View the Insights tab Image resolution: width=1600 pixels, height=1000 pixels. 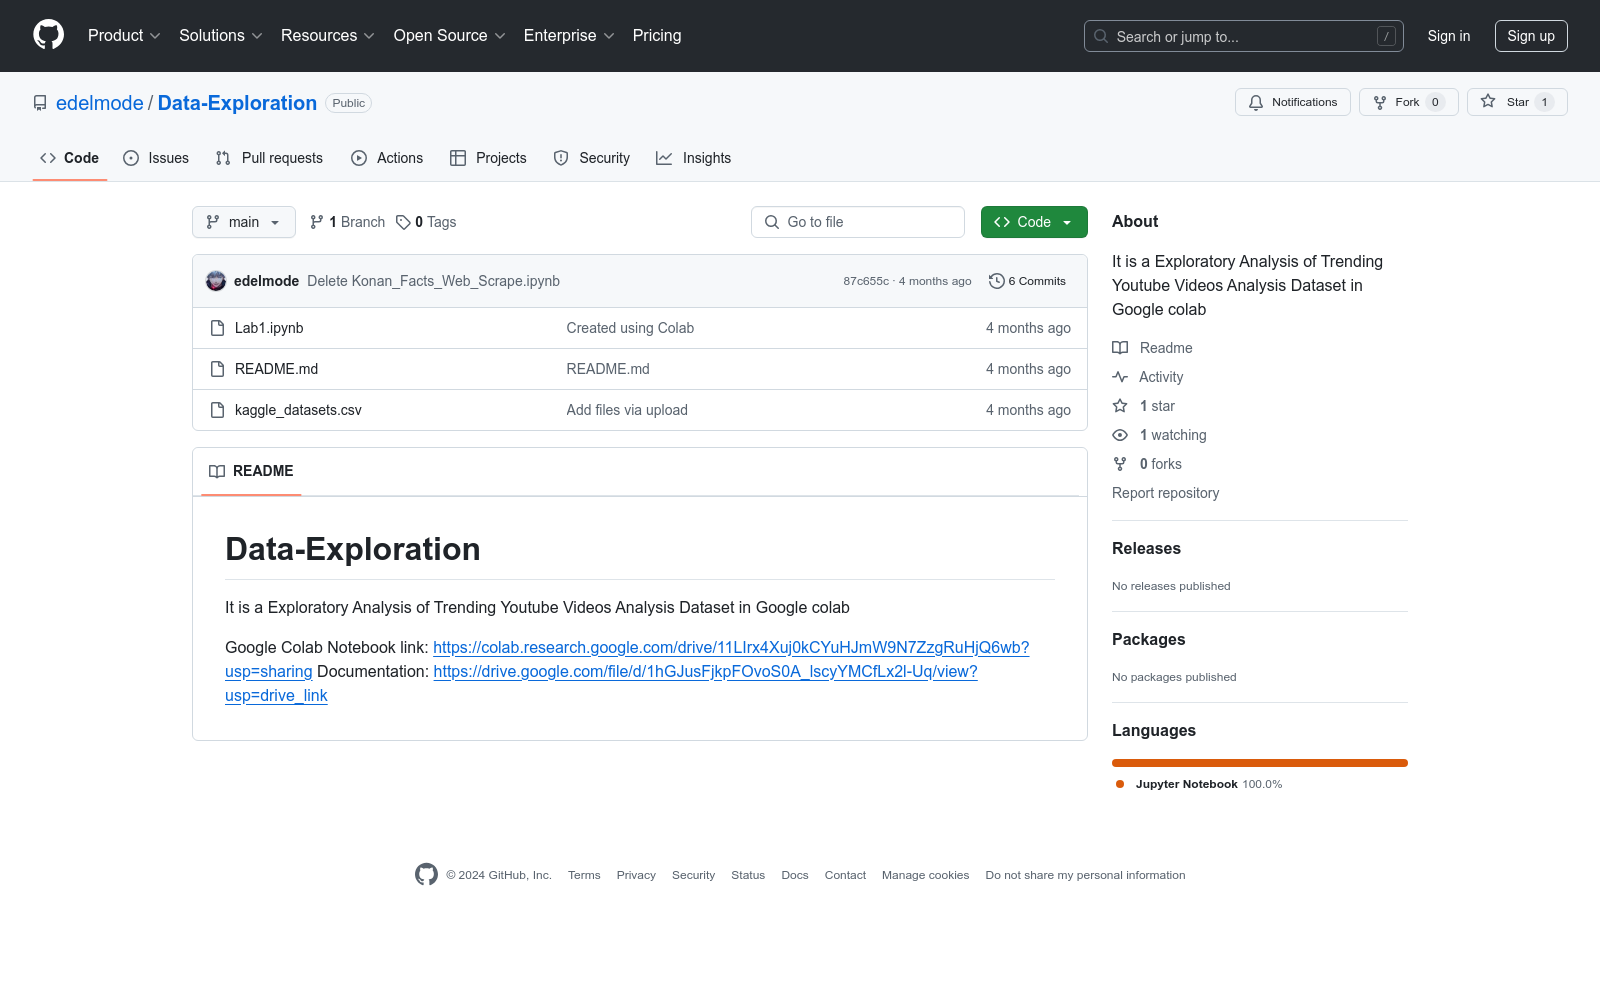coord(694,158)
